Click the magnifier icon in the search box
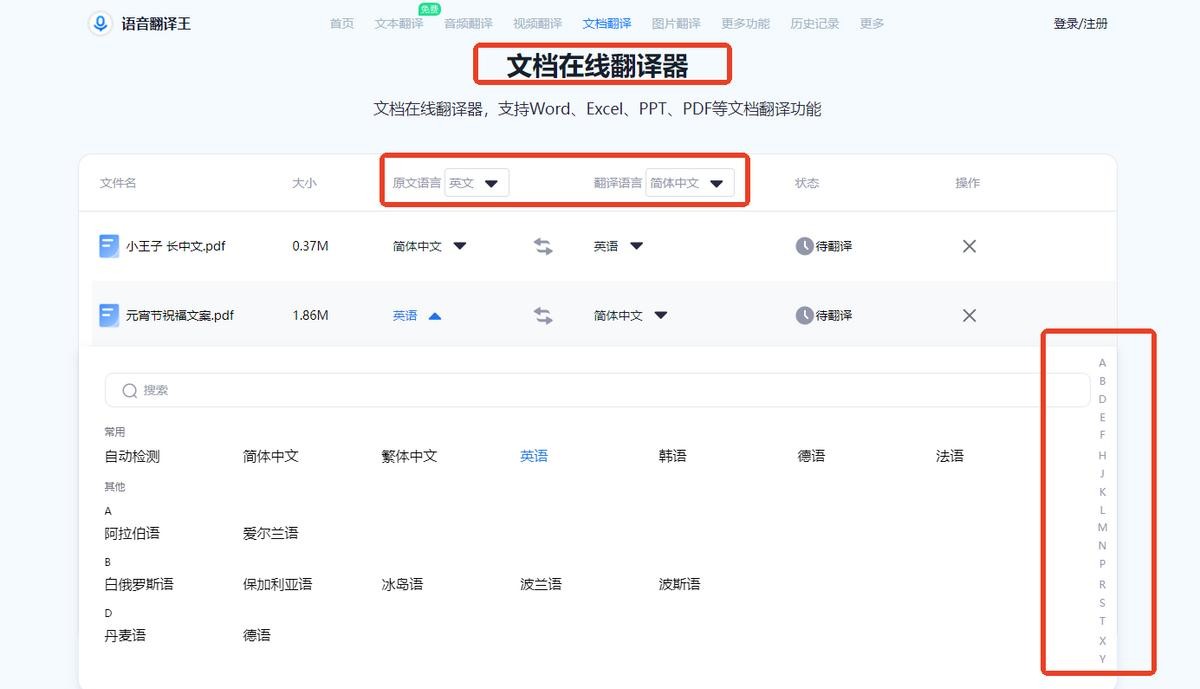 (x=129, y=391)
